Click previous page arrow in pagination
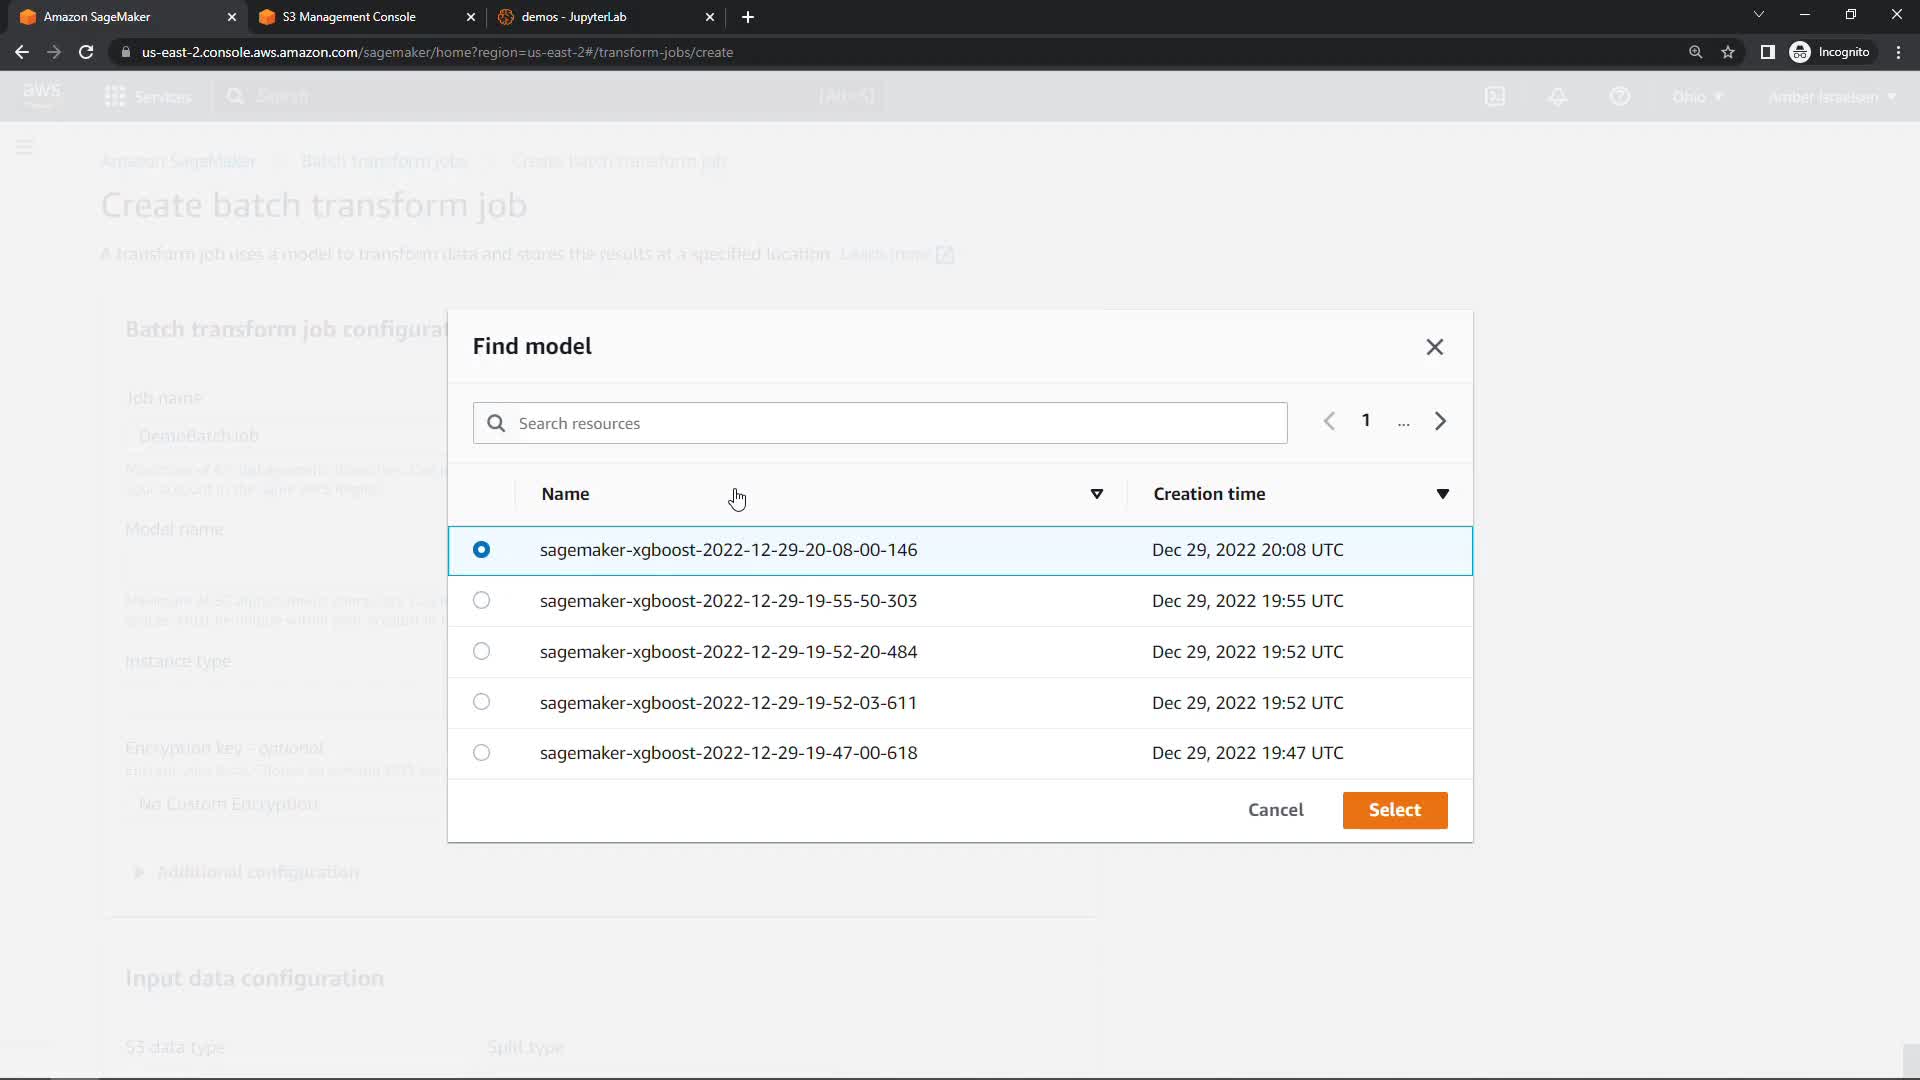The height and width of the screenshot is (1080, 1920). [x=1329, y=422]
